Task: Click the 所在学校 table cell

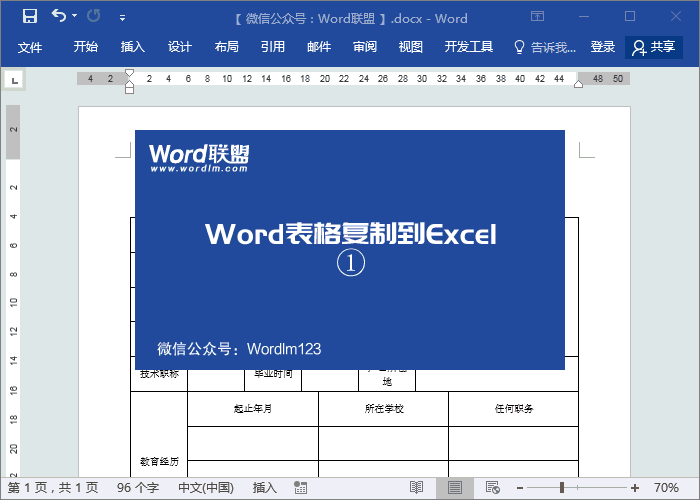Action: click(383, 408)
